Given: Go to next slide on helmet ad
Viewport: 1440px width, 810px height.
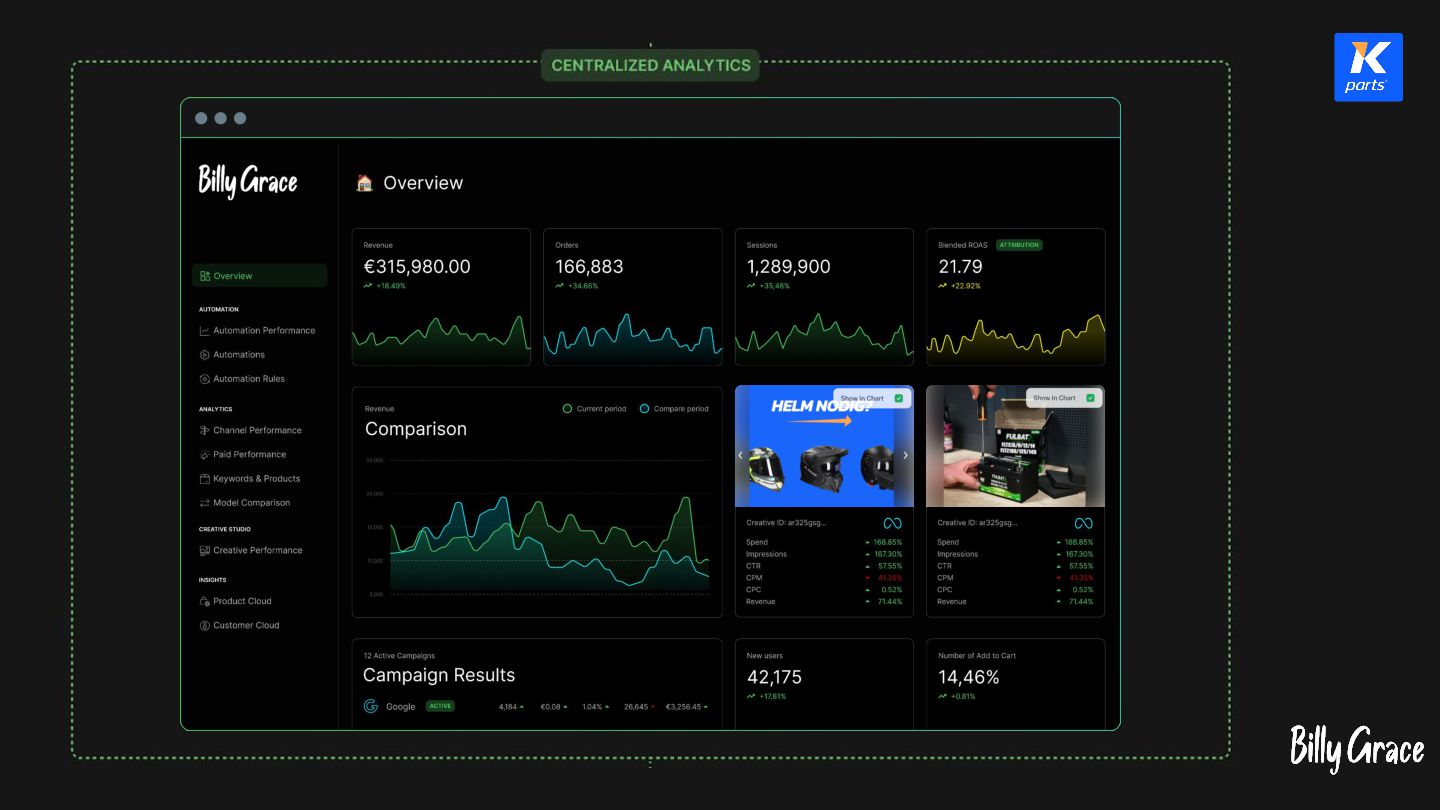Looking at the screenshot, I should pos(905,455).
